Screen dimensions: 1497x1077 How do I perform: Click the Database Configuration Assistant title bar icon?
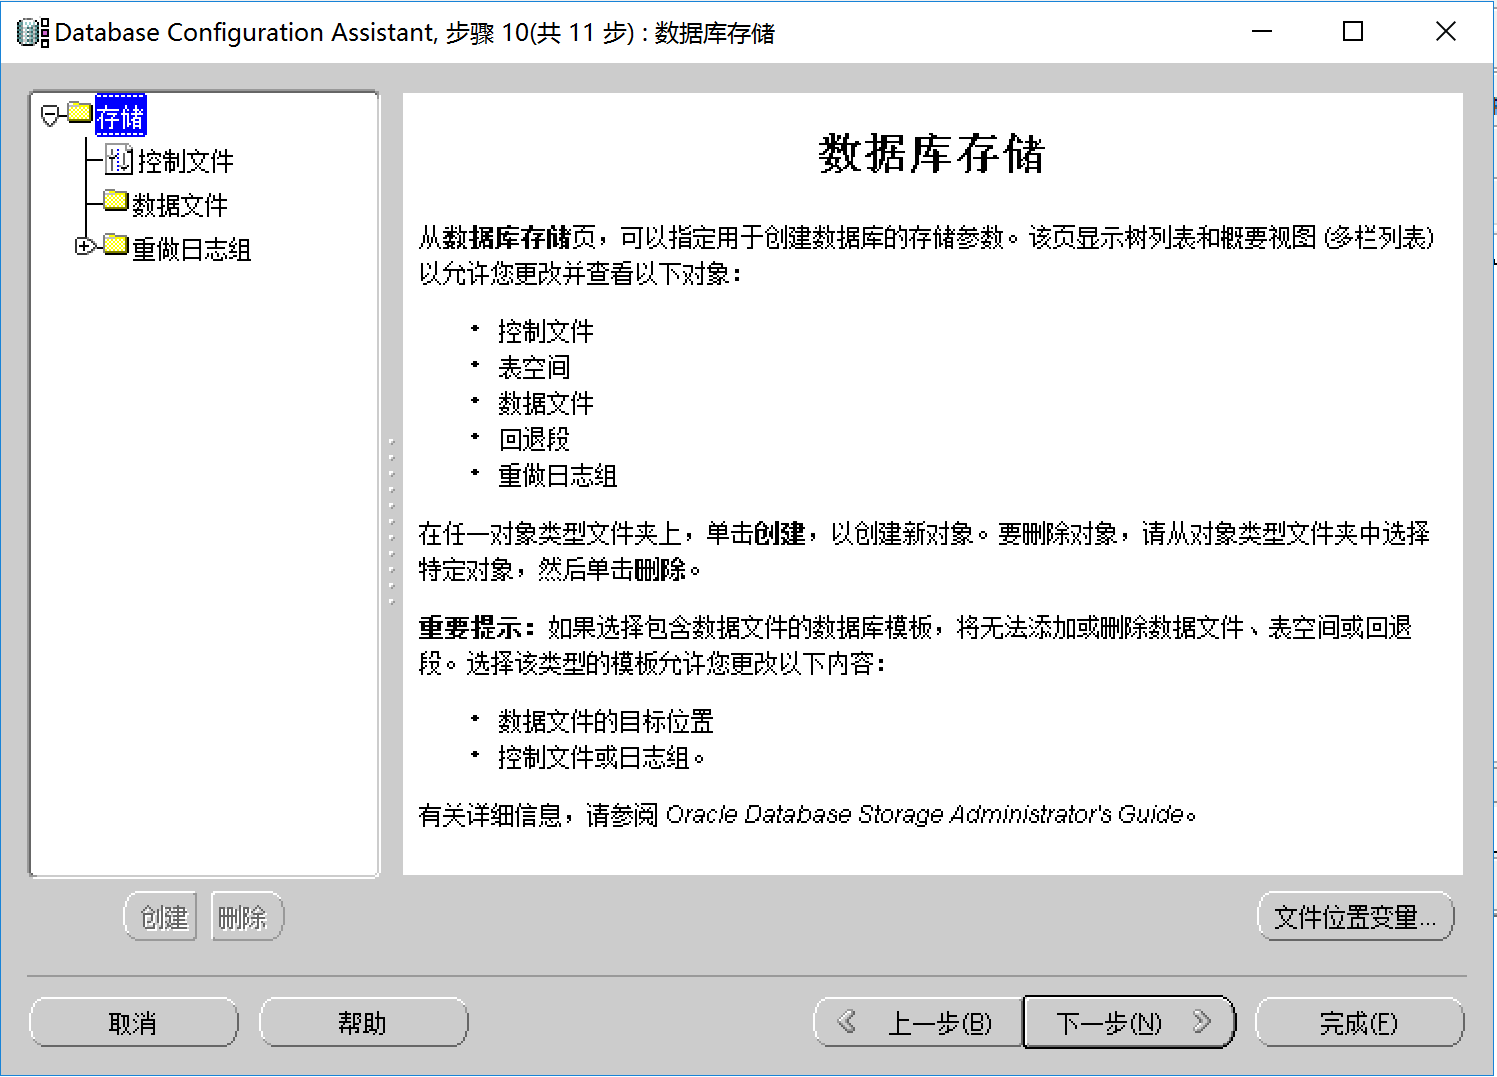coord(32,33)
